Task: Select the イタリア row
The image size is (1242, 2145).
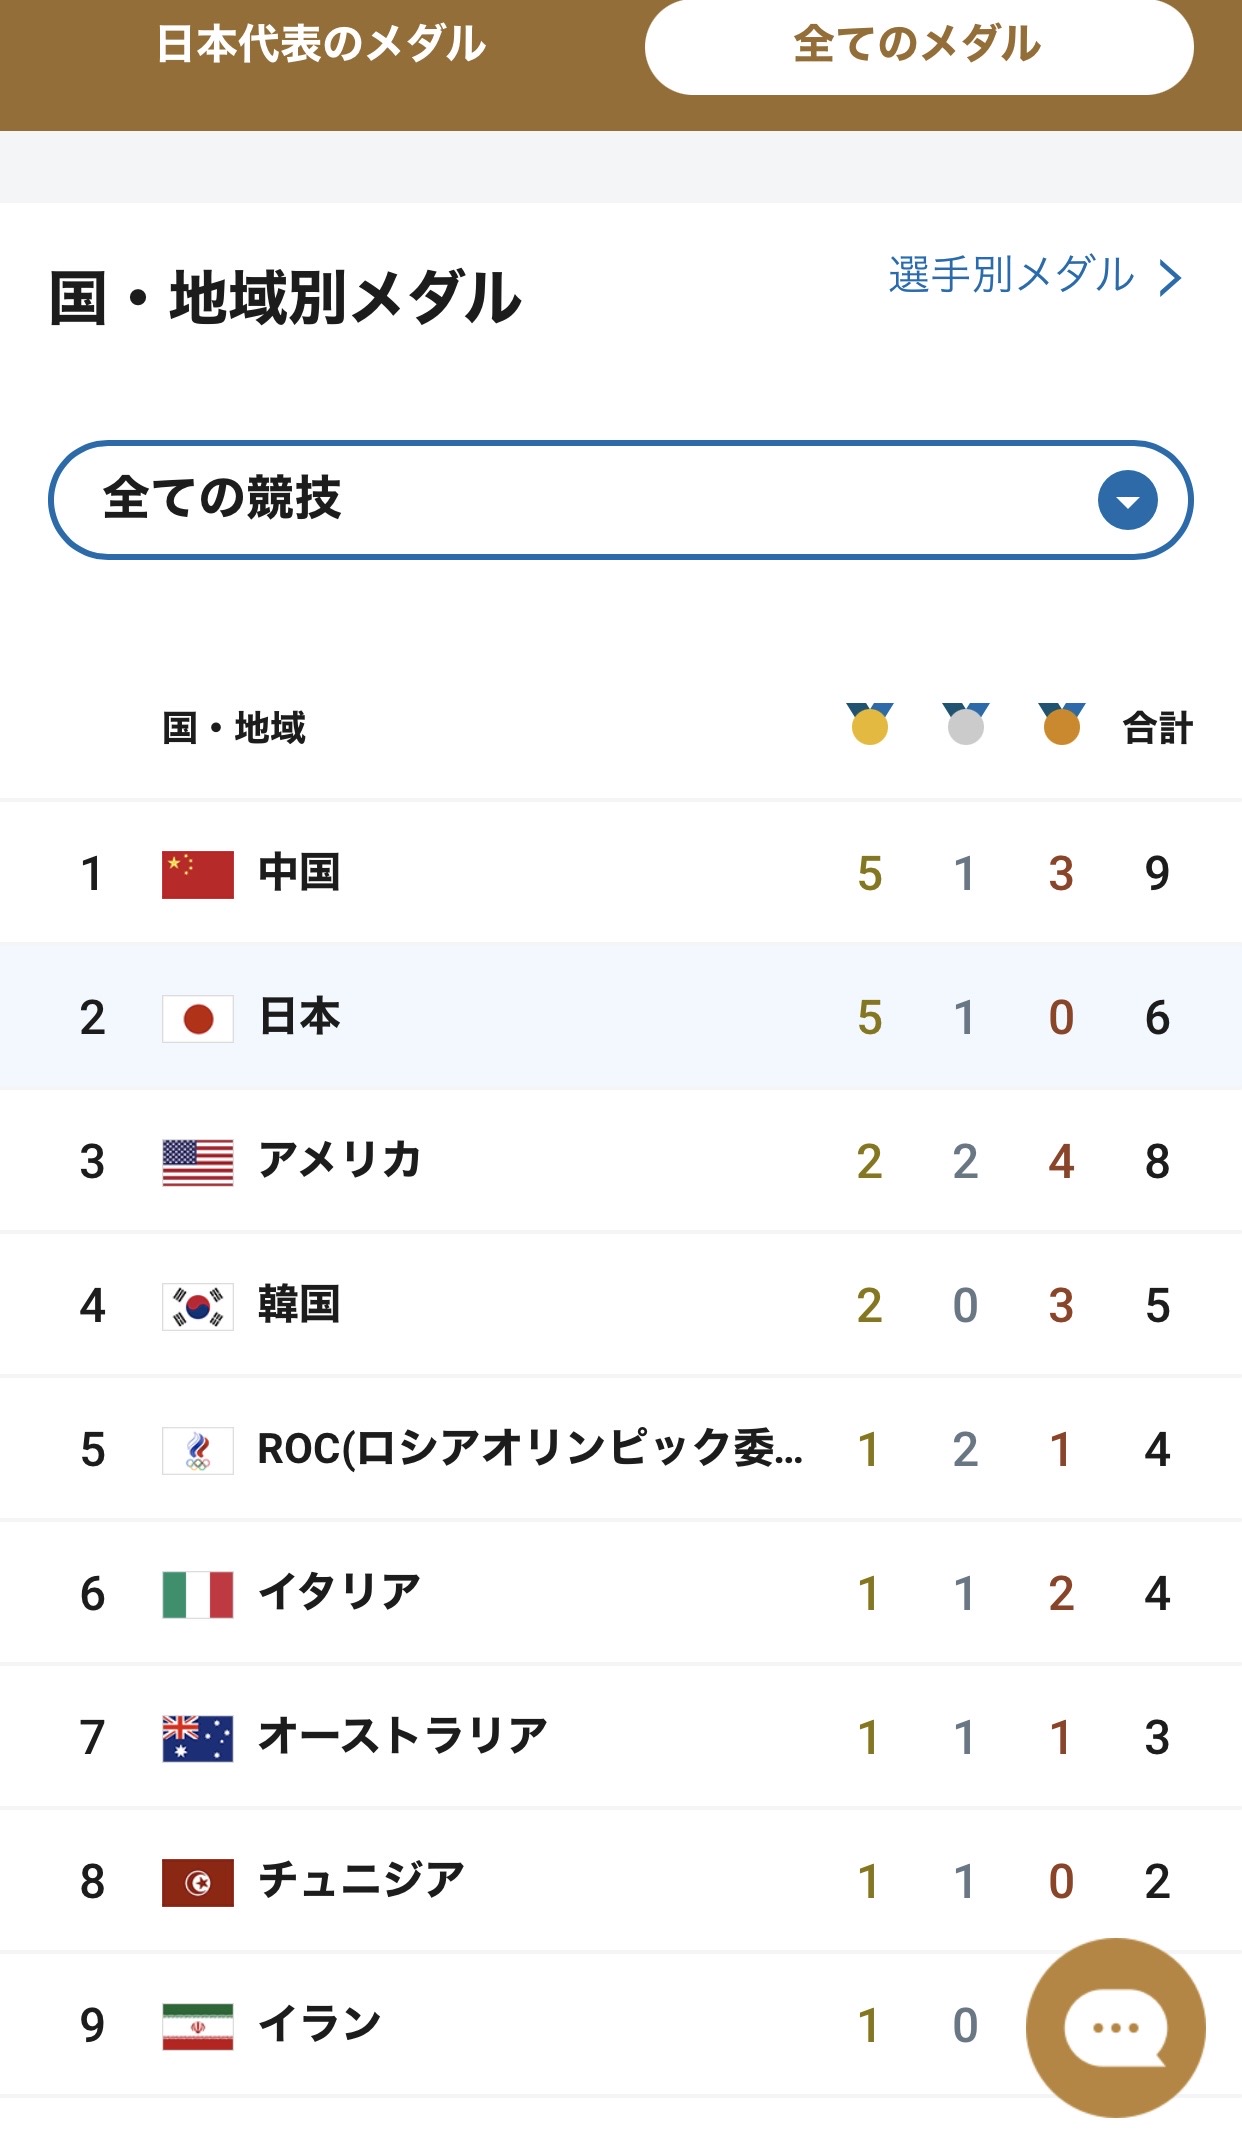Action: point(621,1594)
